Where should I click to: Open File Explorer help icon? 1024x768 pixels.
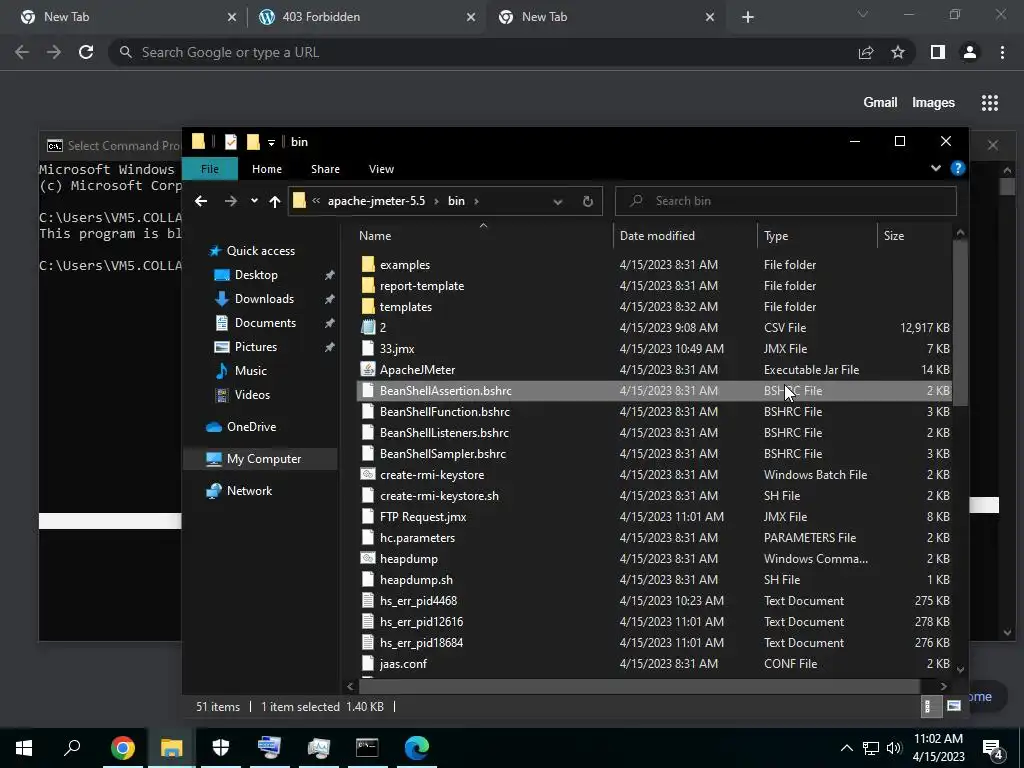pos(957,168)
